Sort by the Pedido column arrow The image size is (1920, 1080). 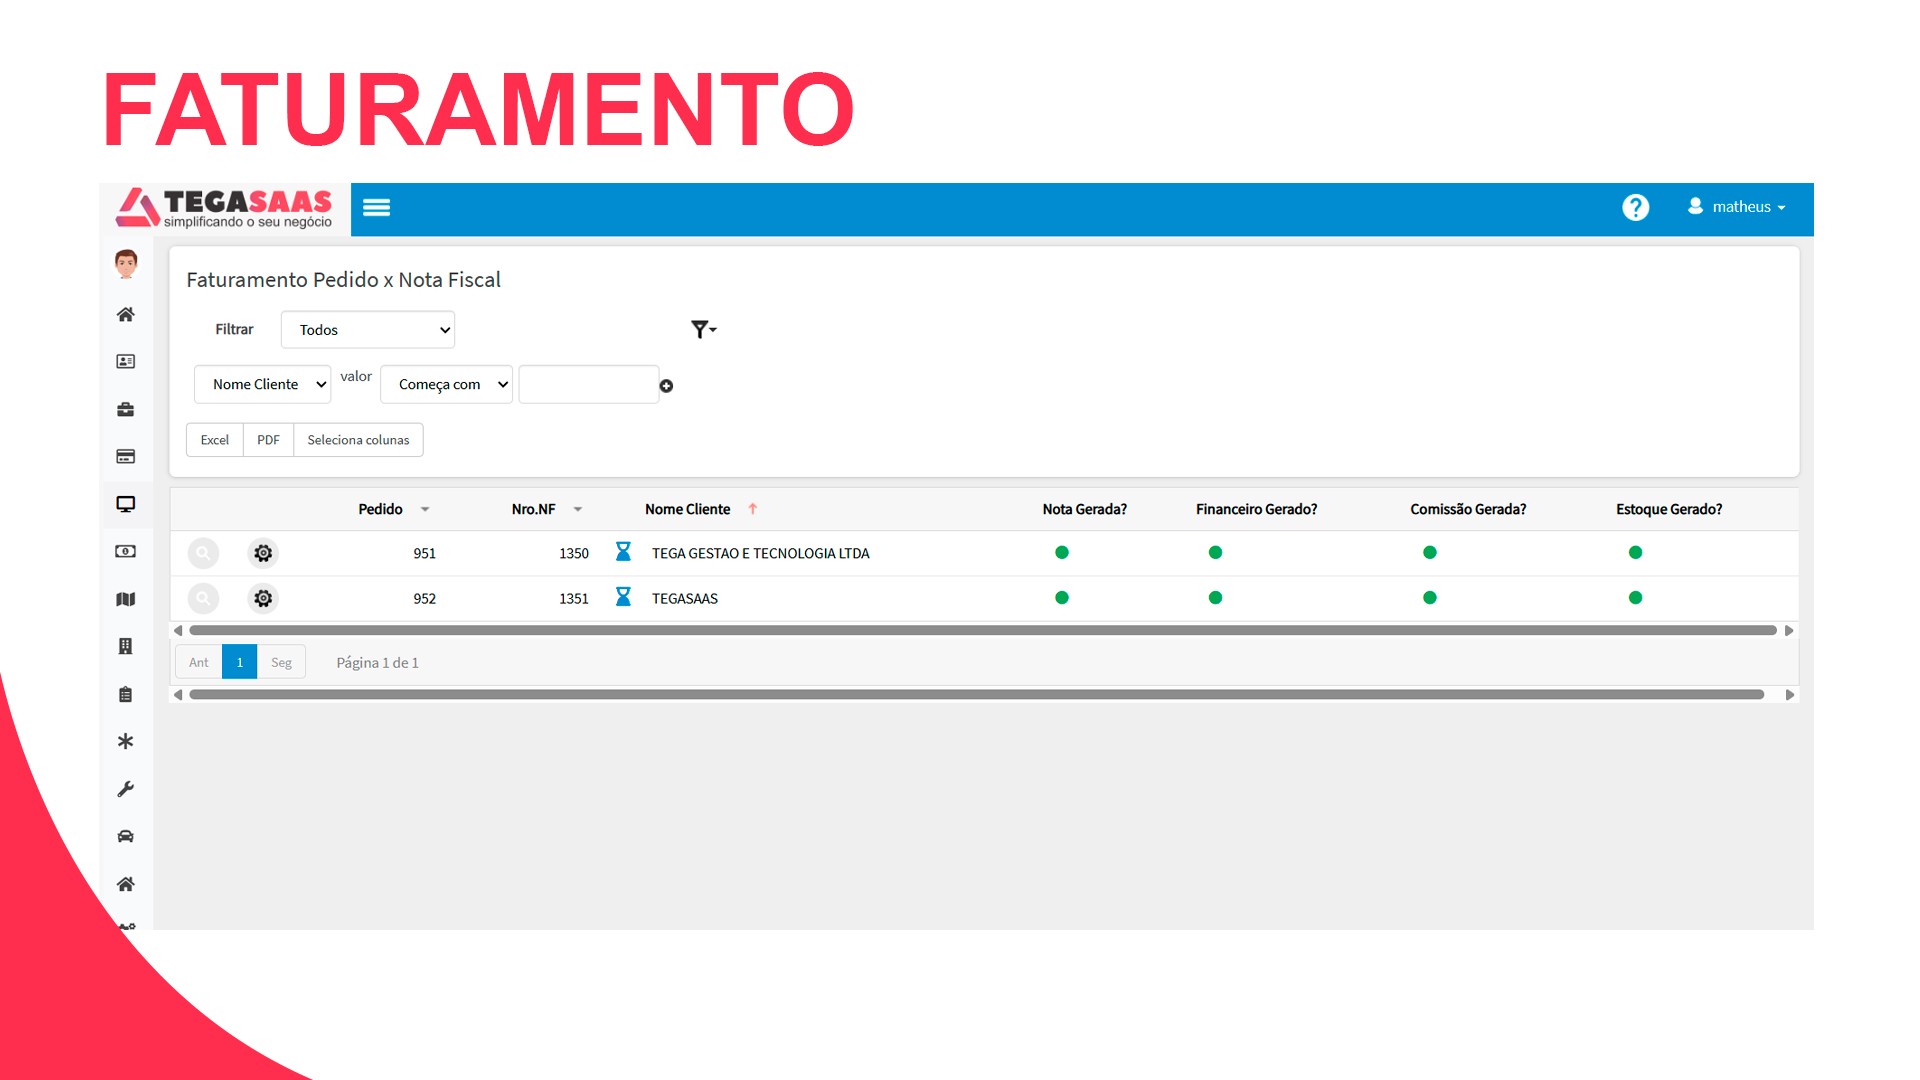tap(425, 509)
